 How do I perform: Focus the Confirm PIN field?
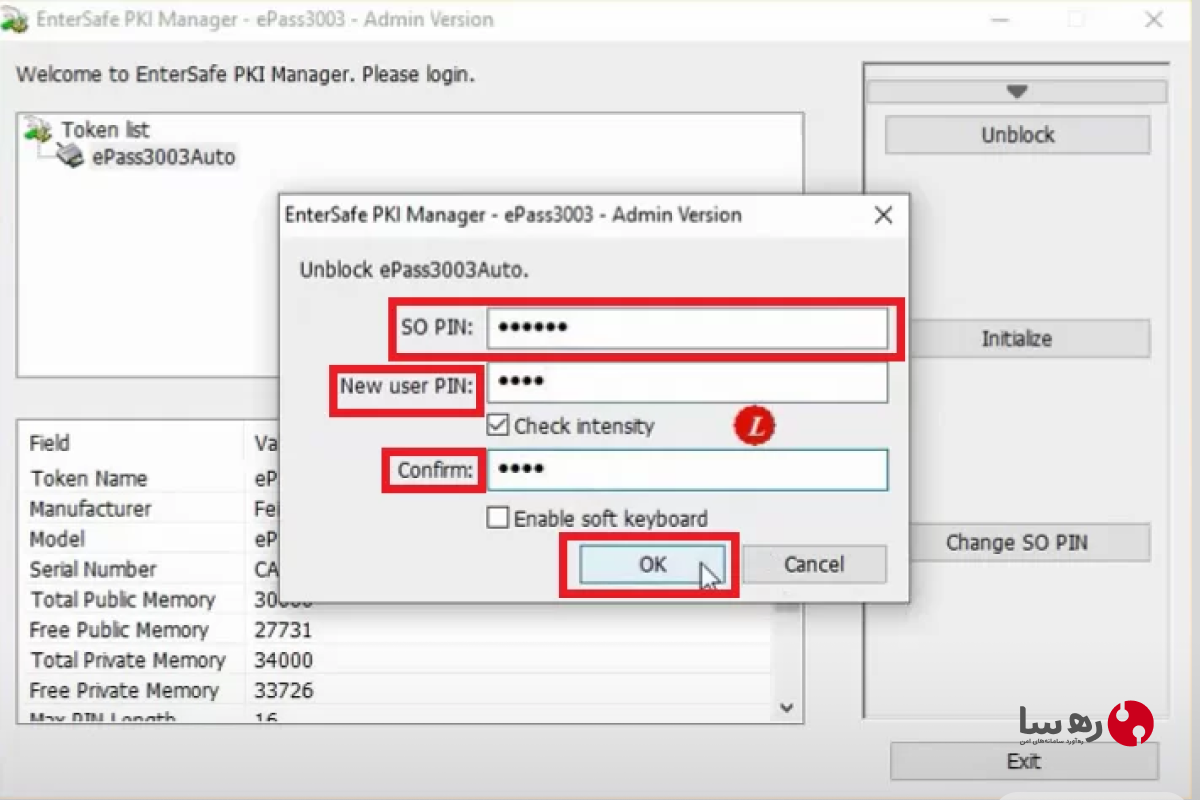(x=687, y=470)
